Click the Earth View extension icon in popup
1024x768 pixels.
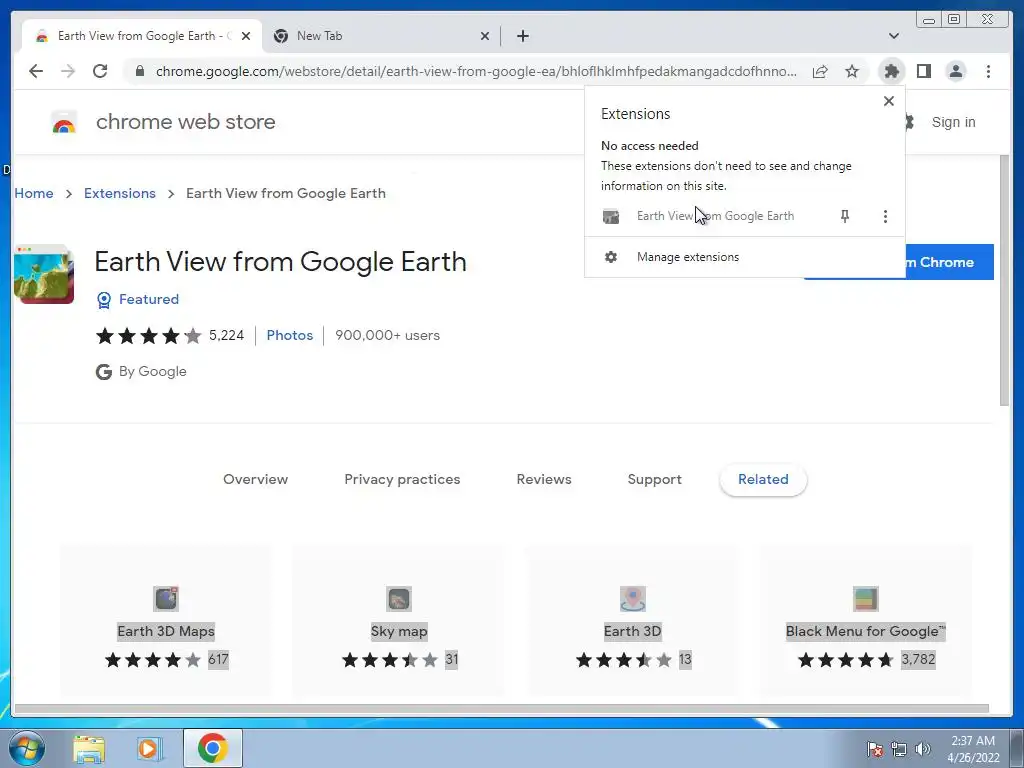[x=611, y=216]
